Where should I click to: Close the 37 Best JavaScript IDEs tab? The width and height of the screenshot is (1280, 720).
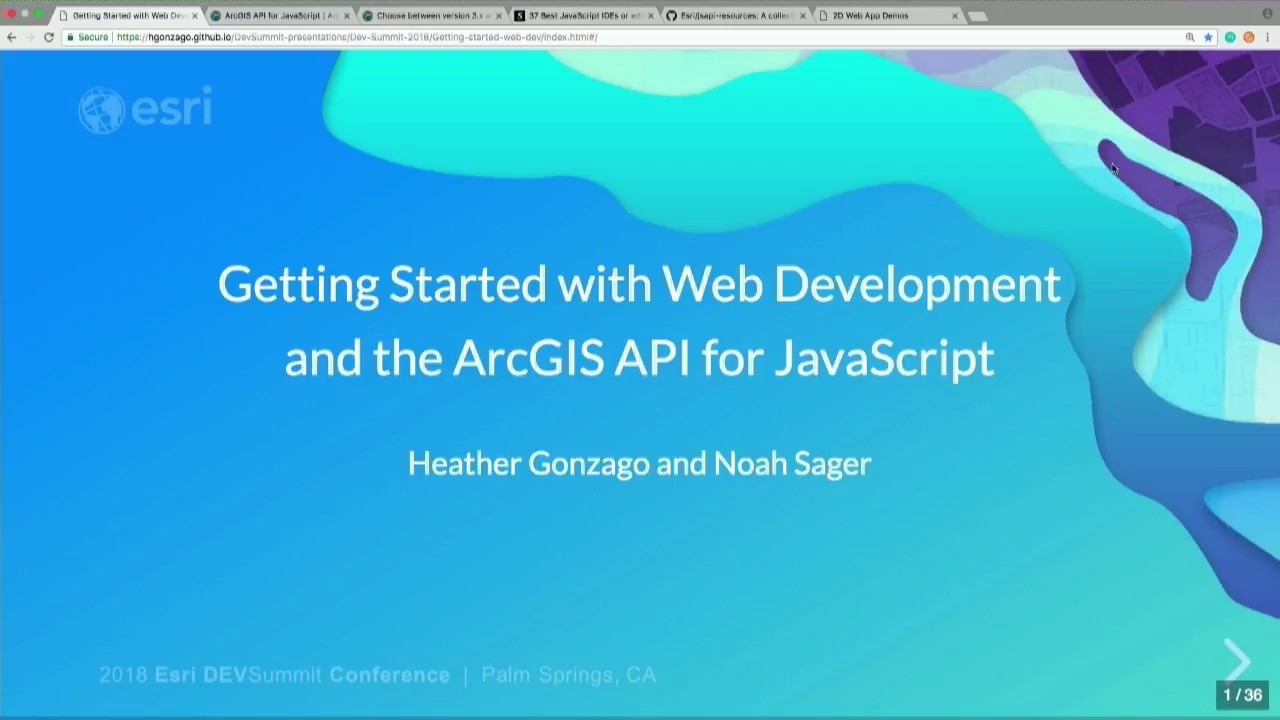coord(651,16)
